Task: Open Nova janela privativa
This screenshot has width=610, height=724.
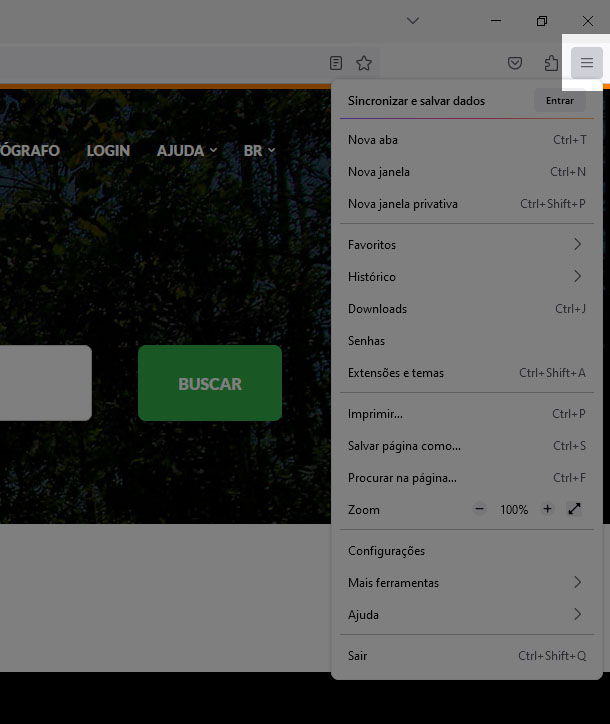Action: 466,204
